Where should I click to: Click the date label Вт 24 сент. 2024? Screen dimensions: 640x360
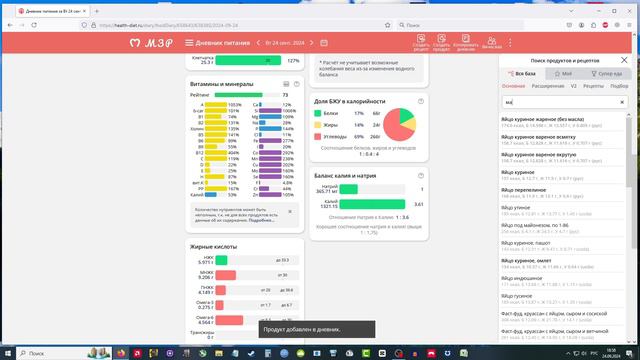(285, 43)
